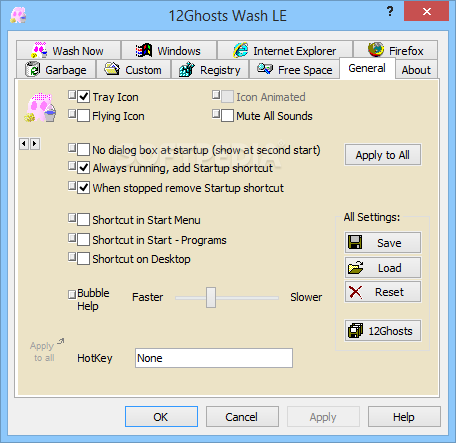
Task: Load settings with Load button
Action: [x=383, y=268]
